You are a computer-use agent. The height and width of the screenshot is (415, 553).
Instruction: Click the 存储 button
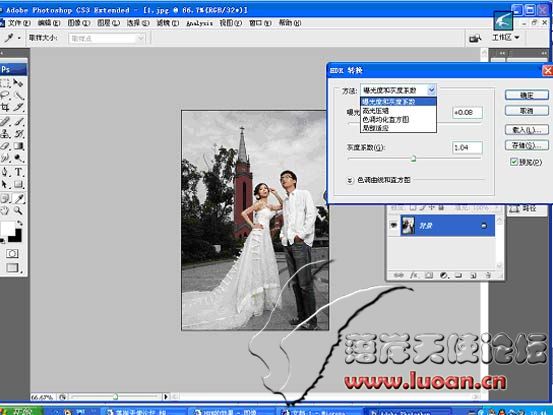(x=527, y=145)
